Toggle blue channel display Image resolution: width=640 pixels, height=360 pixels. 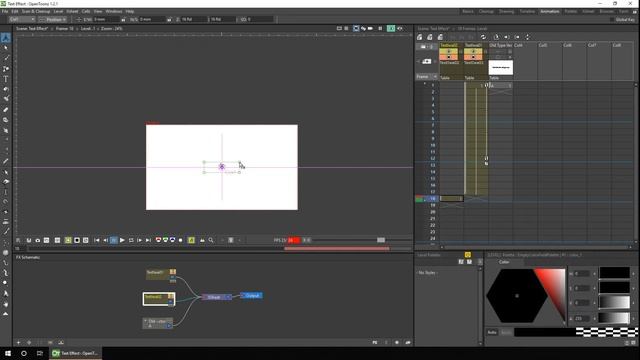pyautogui.click(x=173, y=240)
